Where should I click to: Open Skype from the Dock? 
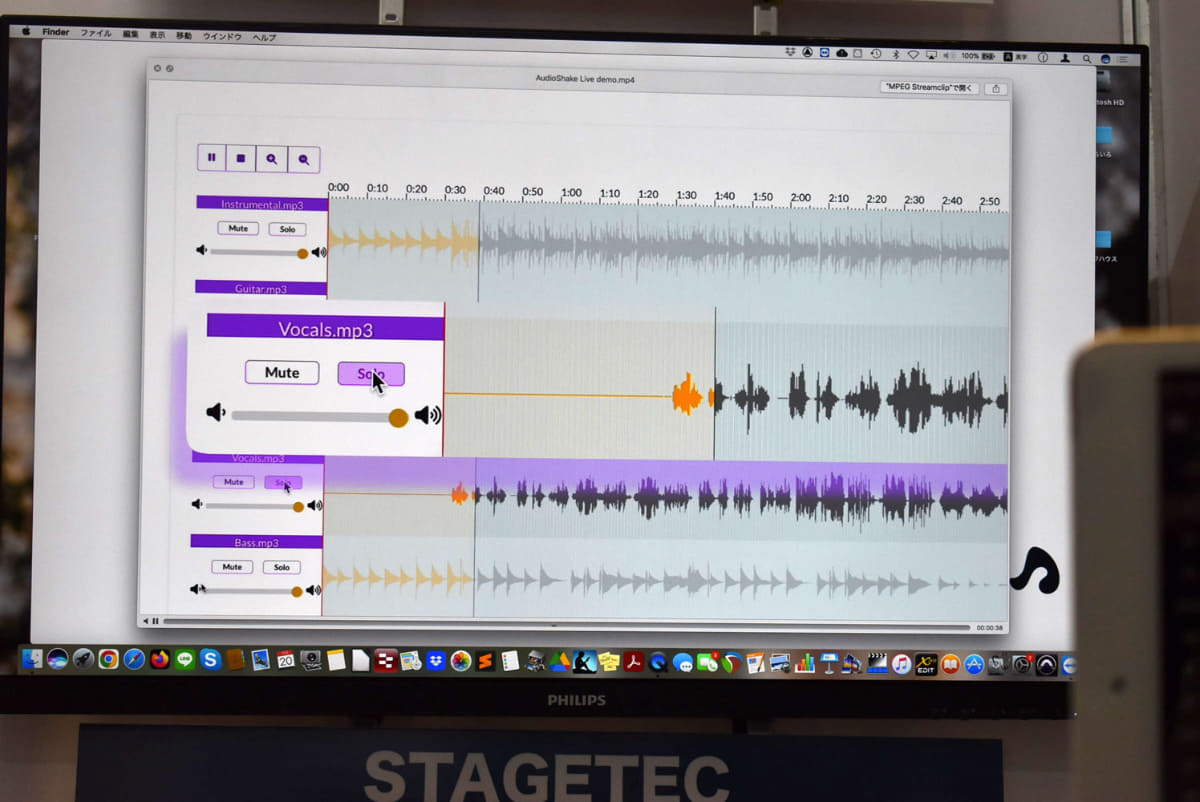coord(210,659)
